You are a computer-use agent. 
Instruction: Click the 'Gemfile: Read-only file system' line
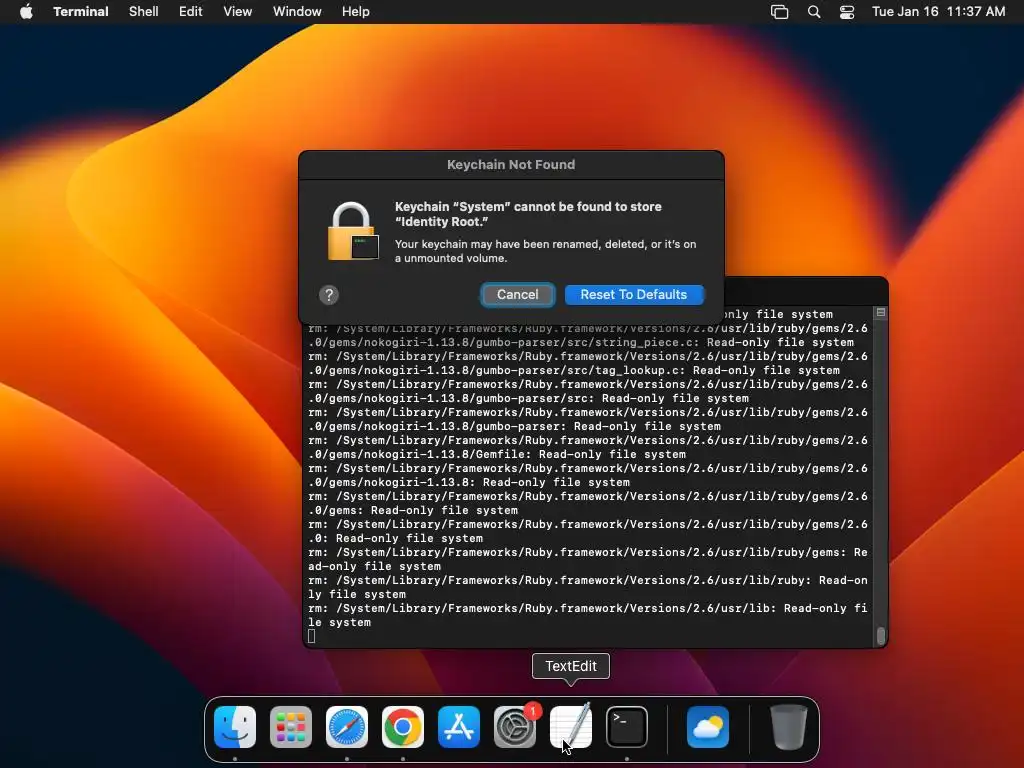(x=497, y=455)
